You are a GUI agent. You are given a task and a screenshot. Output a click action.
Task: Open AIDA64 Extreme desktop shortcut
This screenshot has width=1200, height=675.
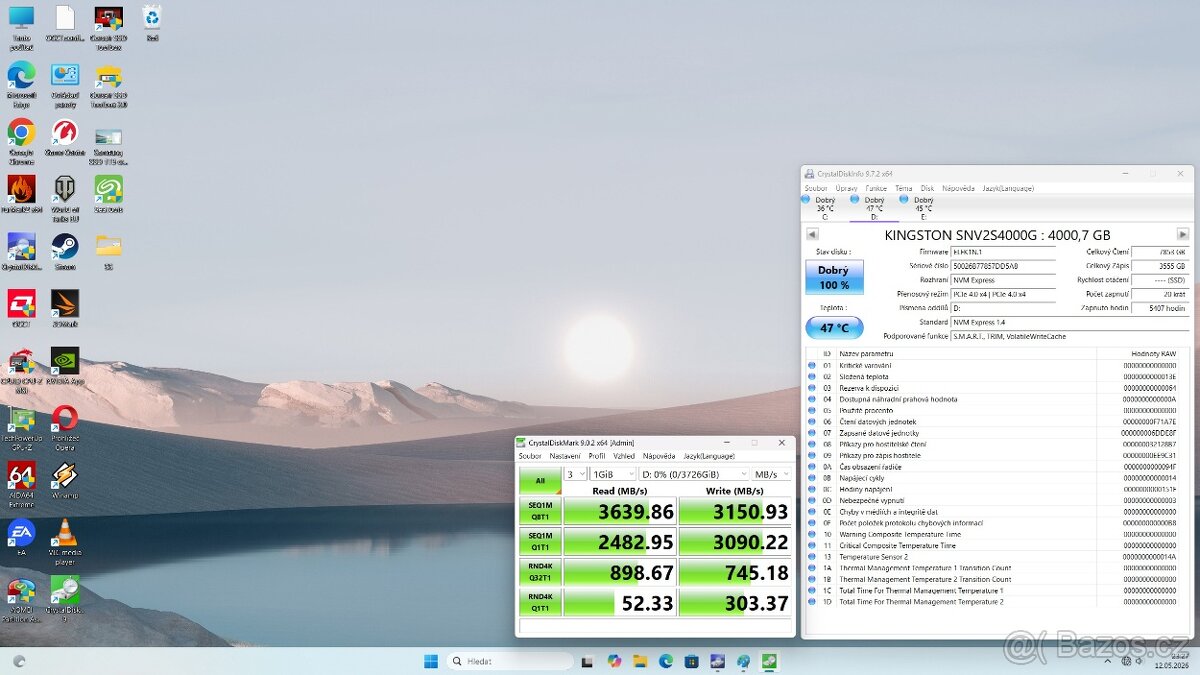21,485
